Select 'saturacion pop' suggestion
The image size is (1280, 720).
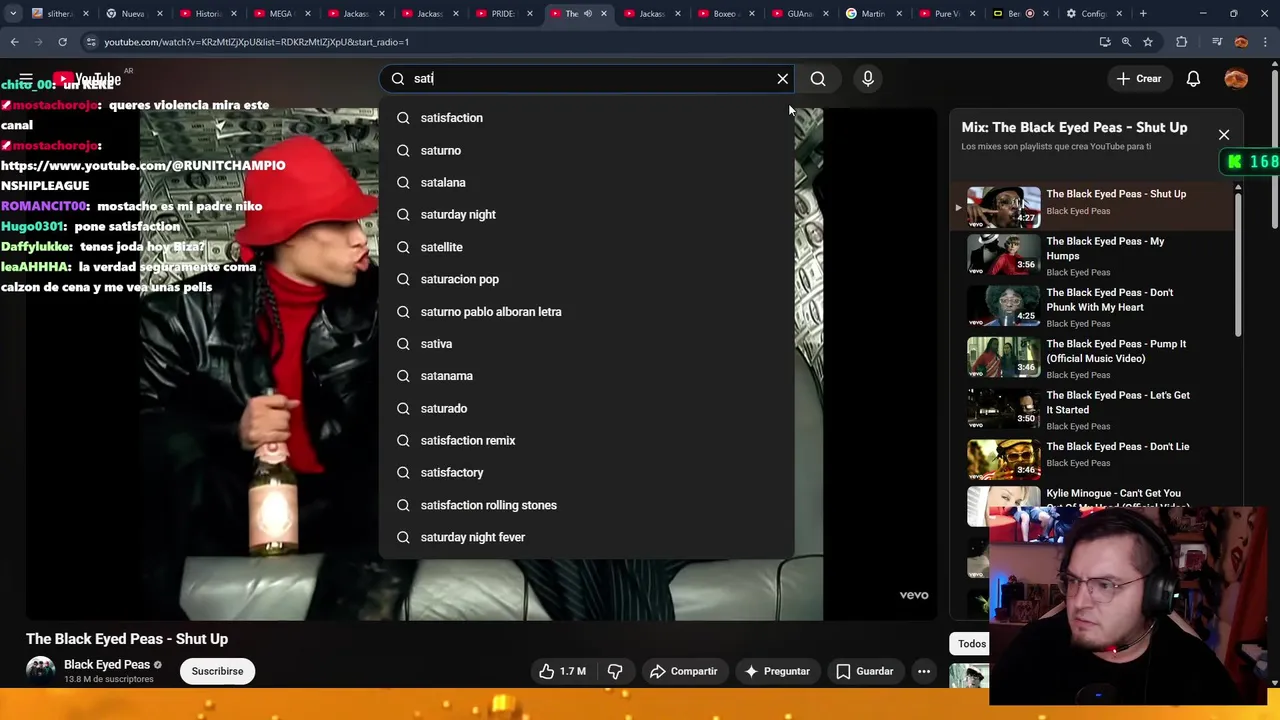(x=586, y=279)
